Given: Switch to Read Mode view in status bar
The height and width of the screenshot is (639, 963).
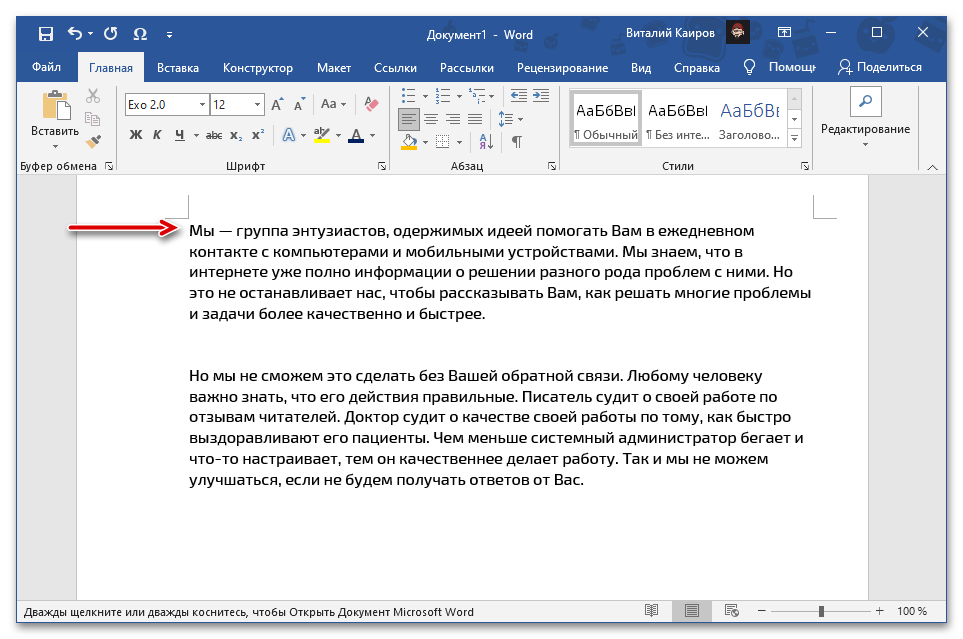Looking at the screenshot, I should click(652, 611).
